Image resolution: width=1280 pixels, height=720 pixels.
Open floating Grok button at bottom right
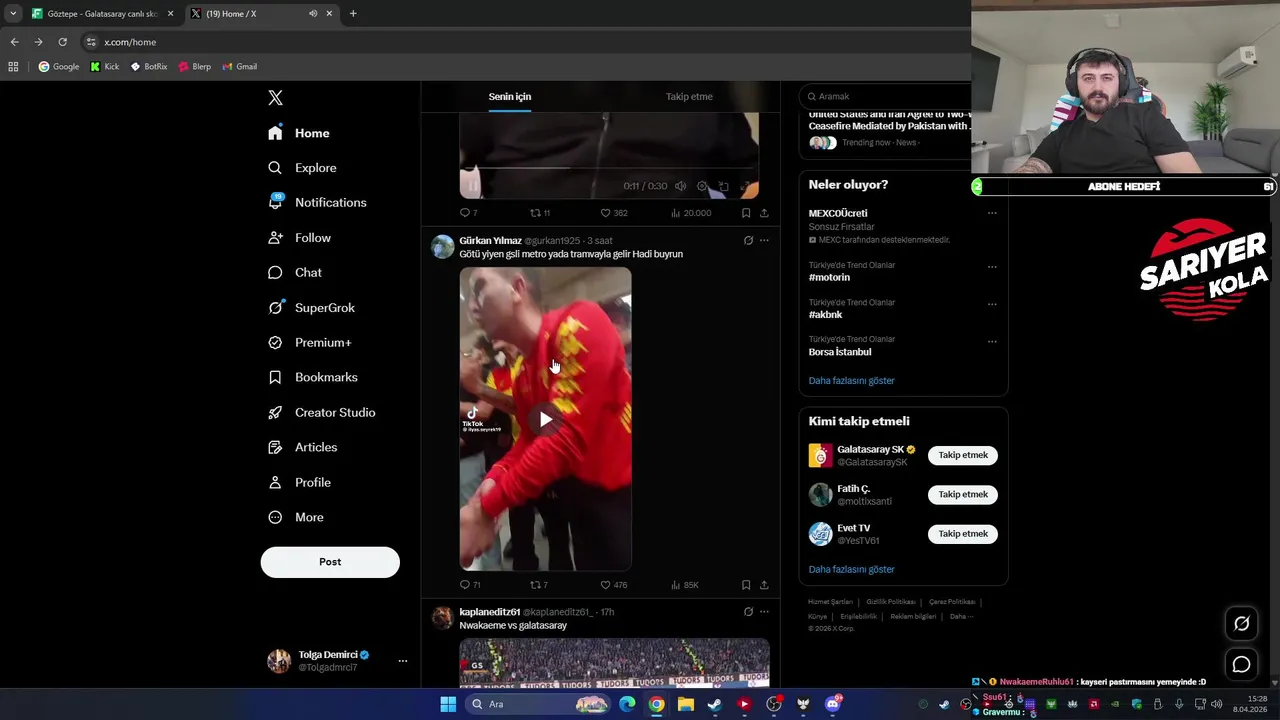(x=1241, y=623)
